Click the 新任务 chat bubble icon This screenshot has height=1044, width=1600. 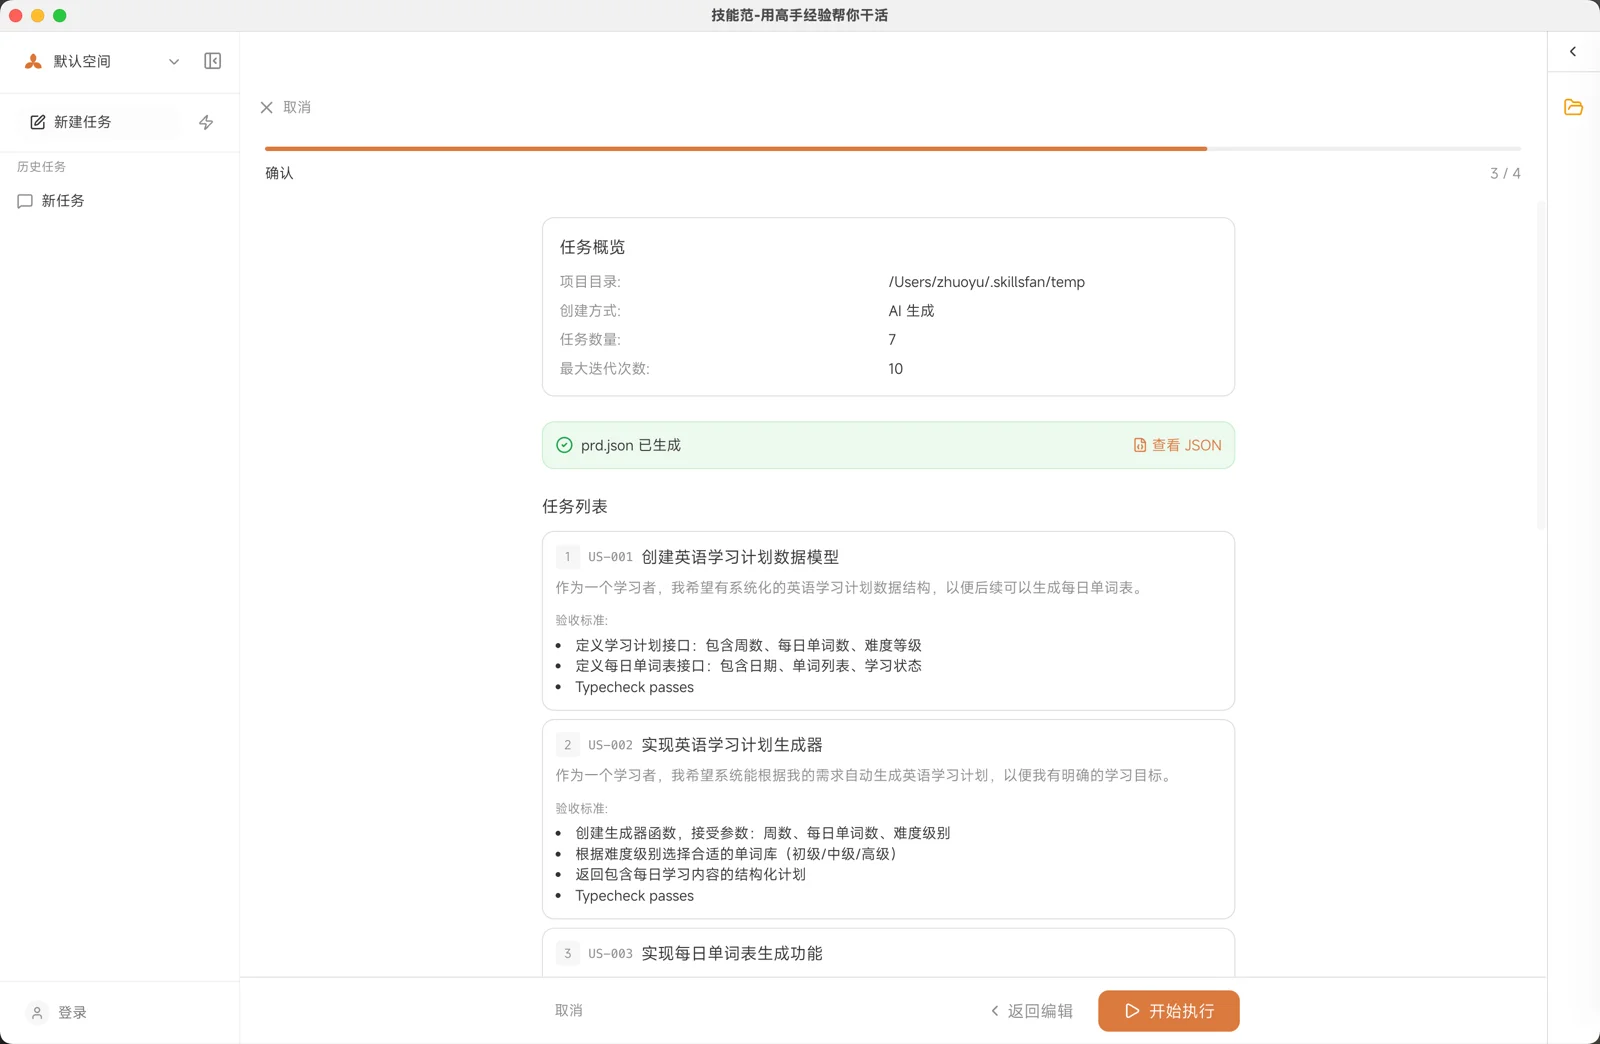[25, 201]
